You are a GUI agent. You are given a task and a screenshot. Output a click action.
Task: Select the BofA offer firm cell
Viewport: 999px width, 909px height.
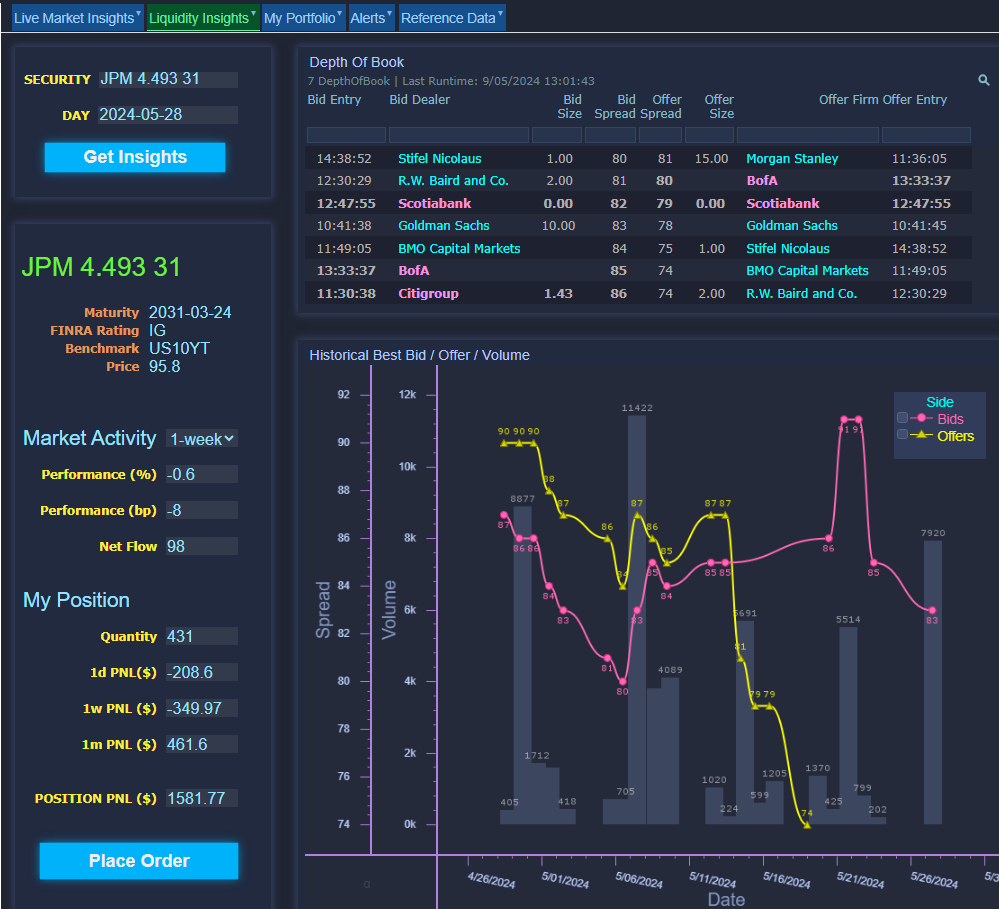coord(762,181)
